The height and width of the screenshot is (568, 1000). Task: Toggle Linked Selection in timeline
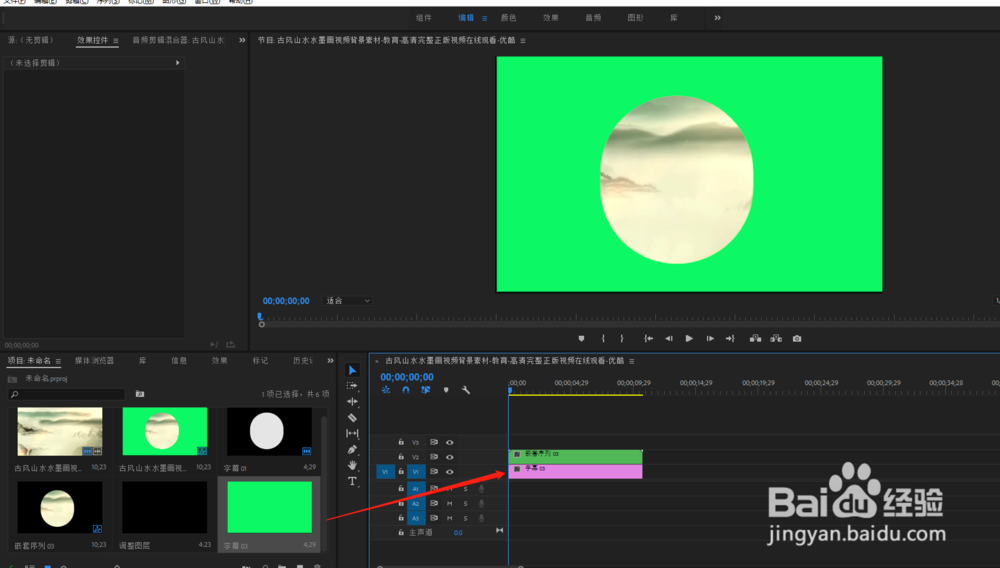coord(425,390)
